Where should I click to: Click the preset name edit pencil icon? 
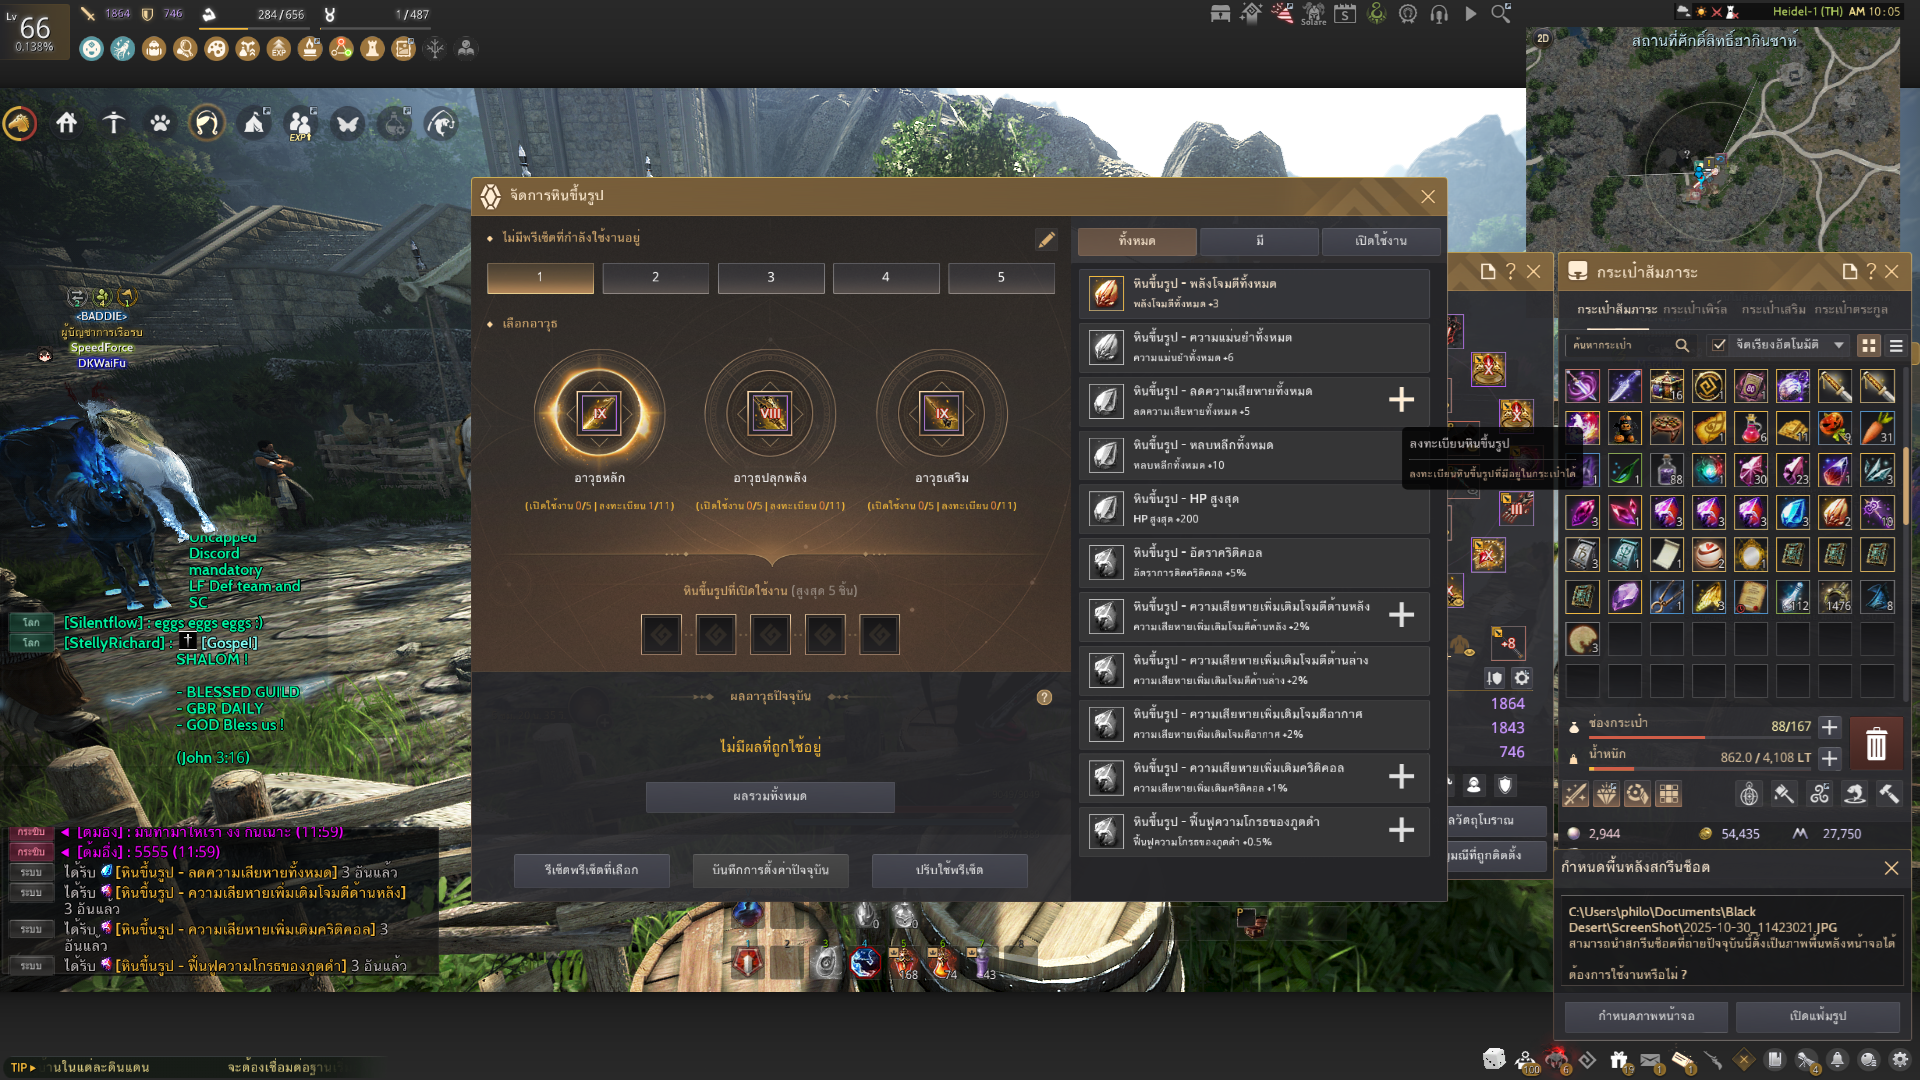tap(1046, 240)
